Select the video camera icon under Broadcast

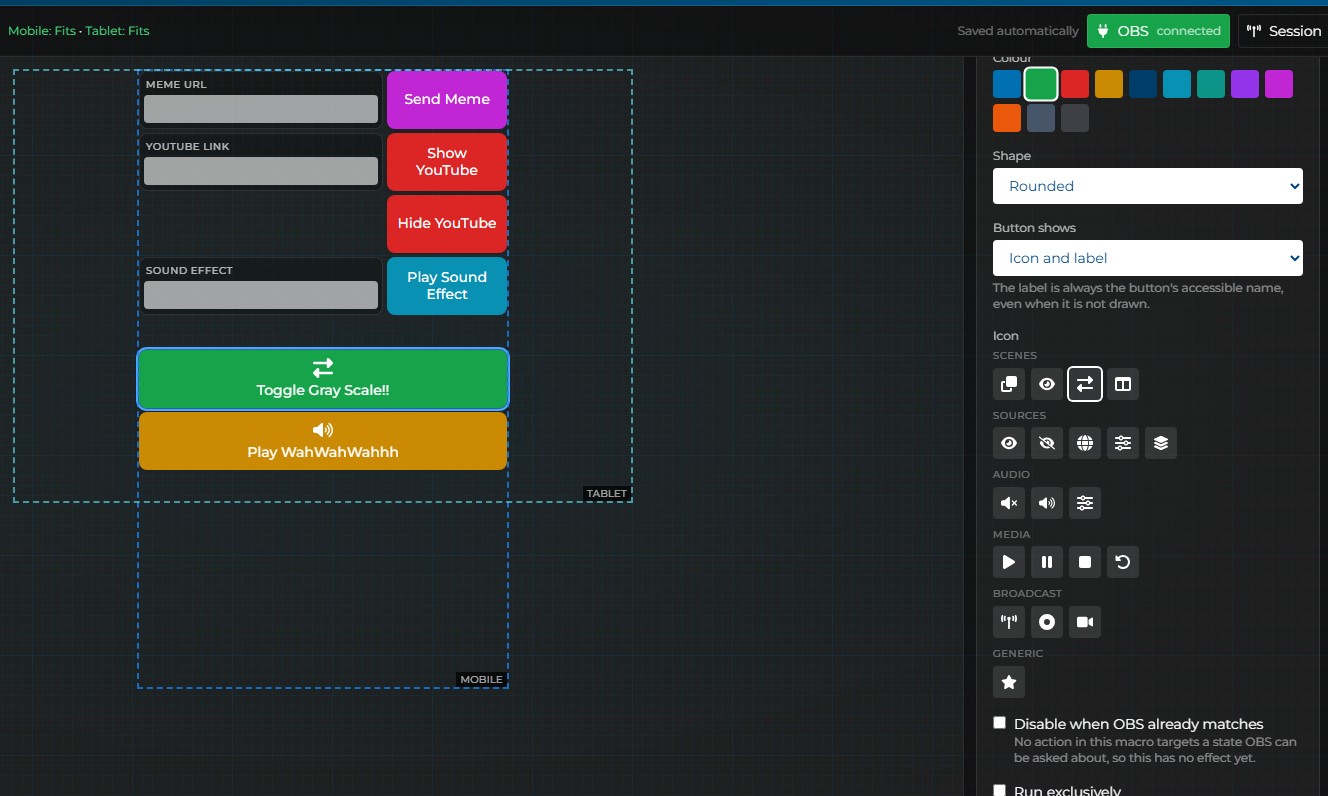[x=1085, y=622]
